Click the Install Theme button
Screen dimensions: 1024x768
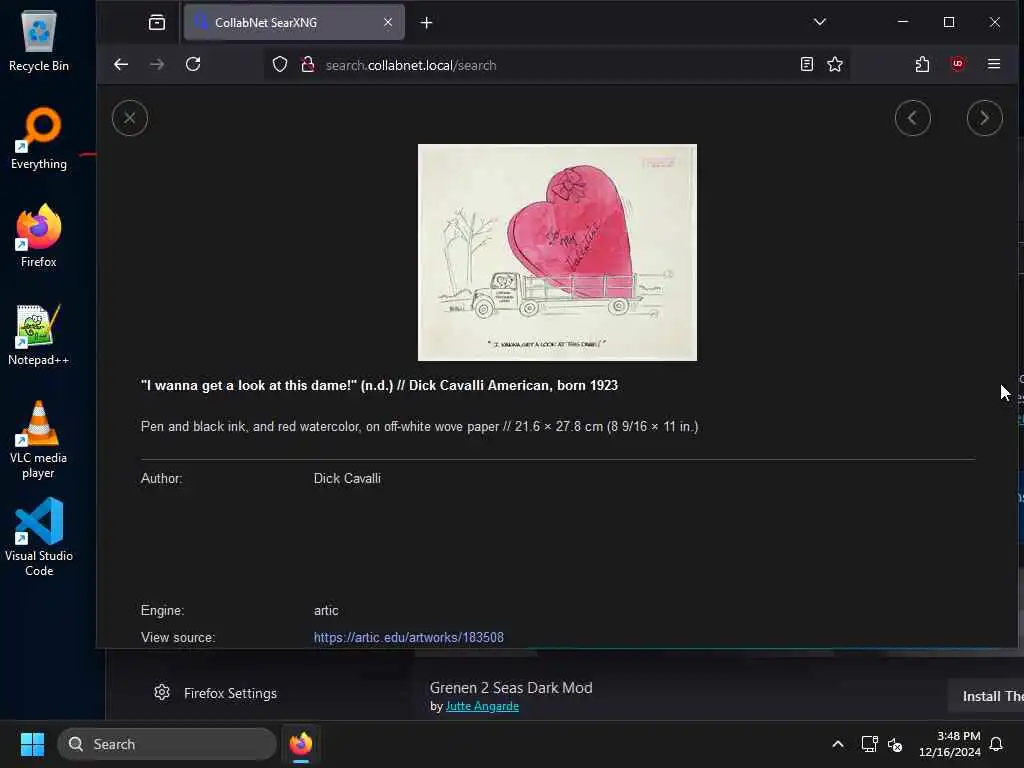point(985,696)
